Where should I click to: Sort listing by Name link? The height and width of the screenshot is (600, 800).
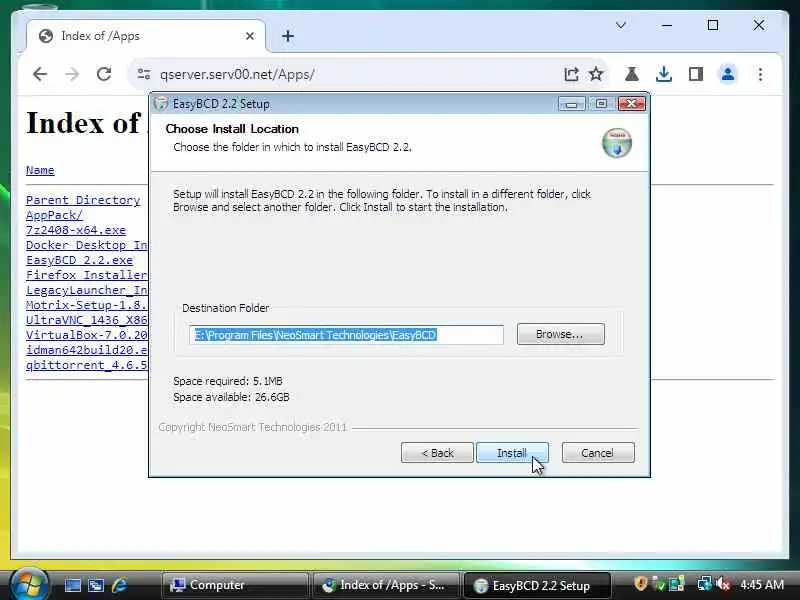[x=40, y=170]
